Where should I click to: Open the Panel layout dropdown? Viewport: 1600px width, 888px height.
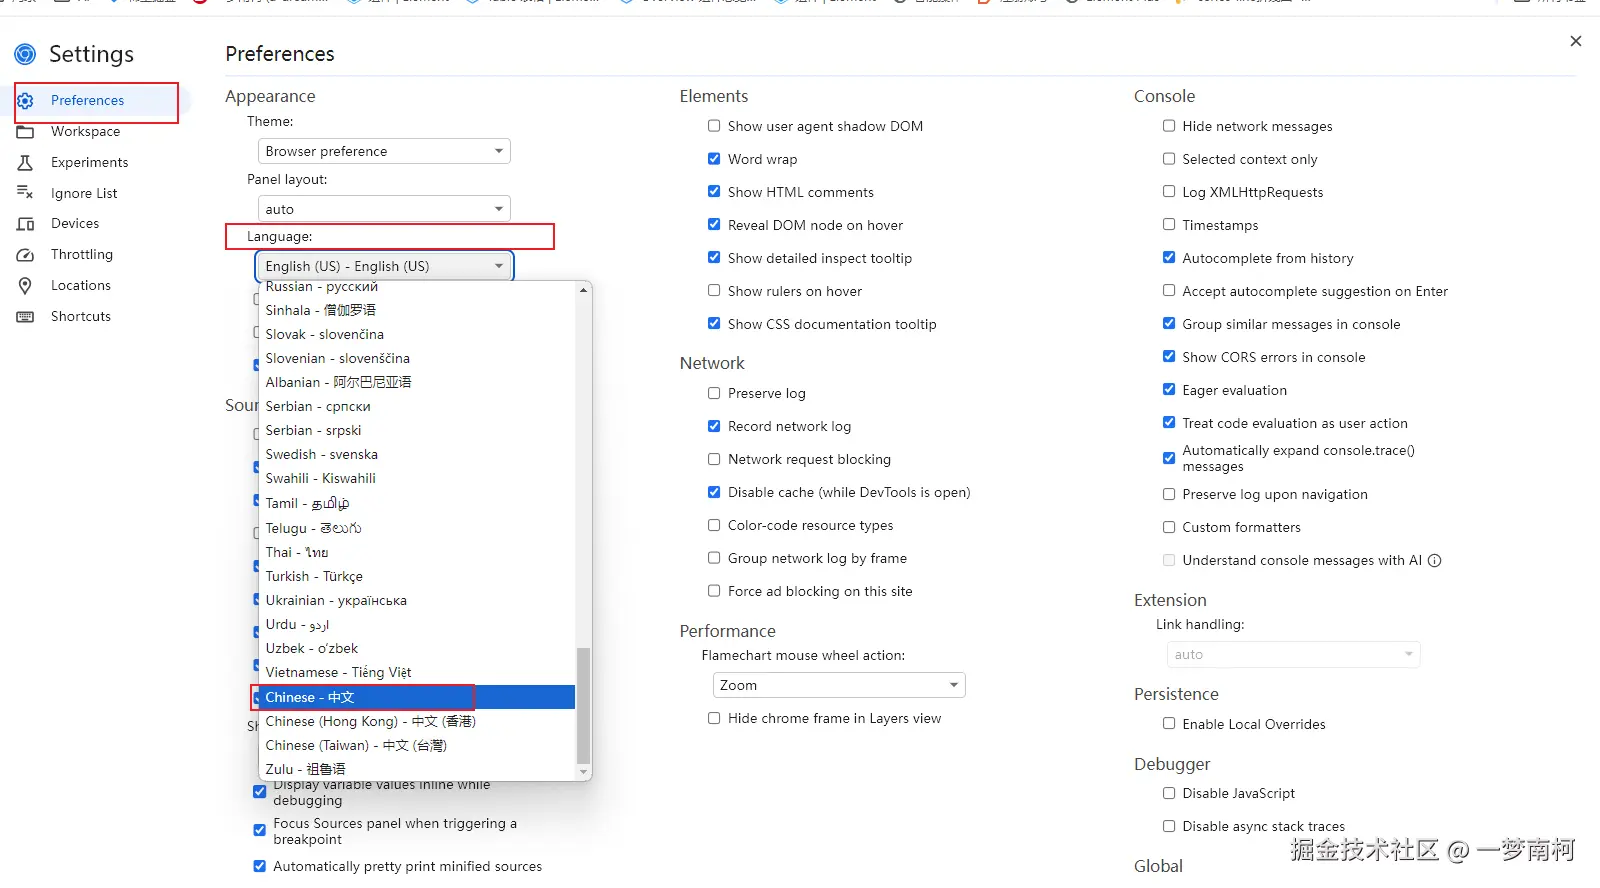click(384, 209)
